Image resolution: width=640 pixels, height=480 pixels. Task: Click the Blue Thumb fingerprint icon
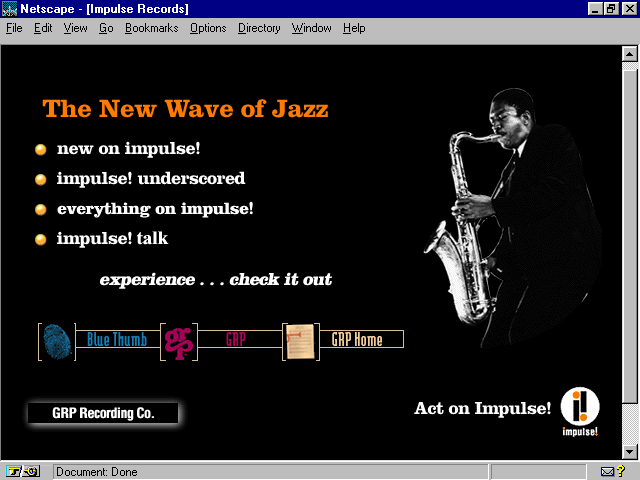click(x=57, y=341)
